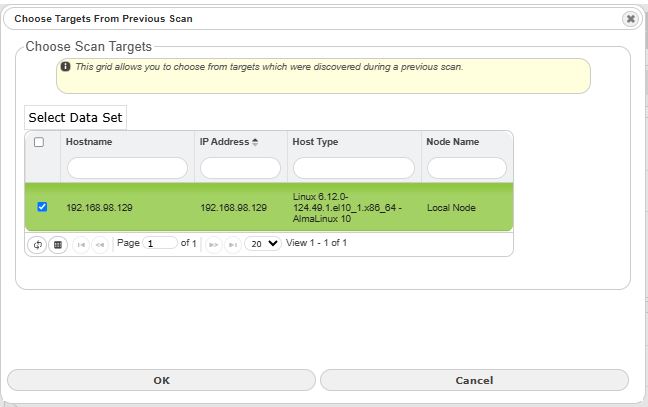Click the Hostname column header
The width and height of the screenshot is (648, 407).
pos(89,142)
